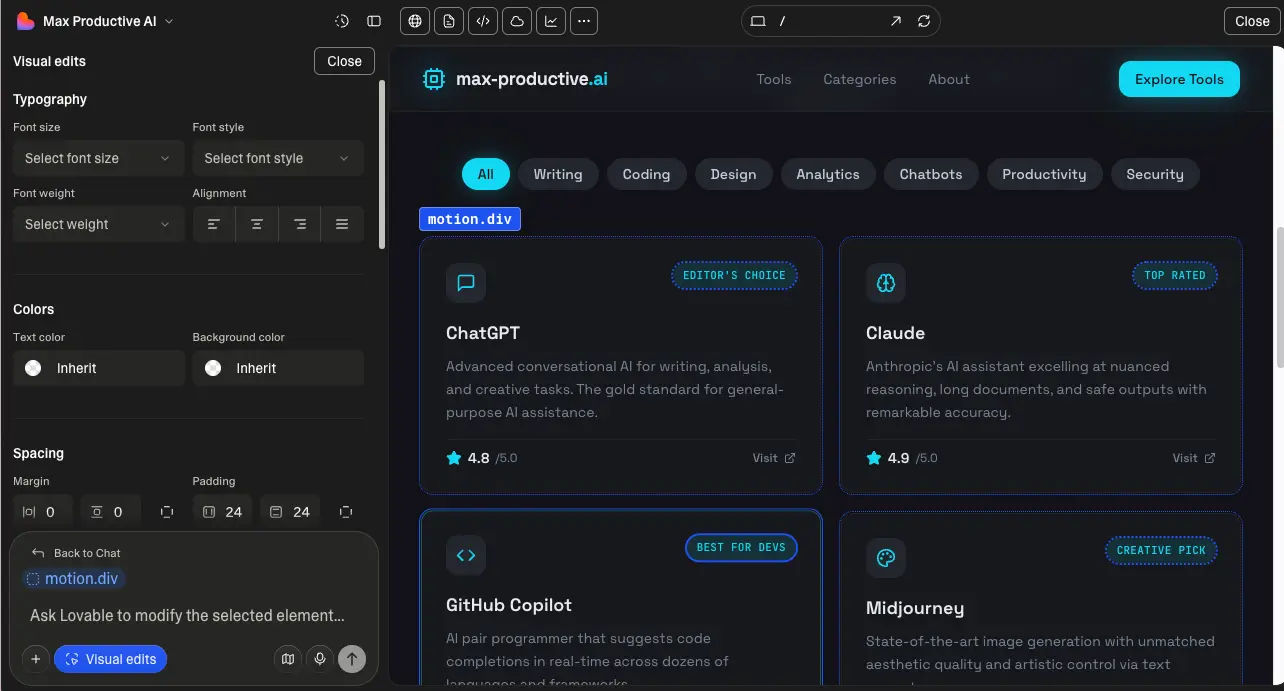Click the GitHub Copilot code brackets icon
The image size is (1284, 691).
pyautogui.click(x=466, y=555)
